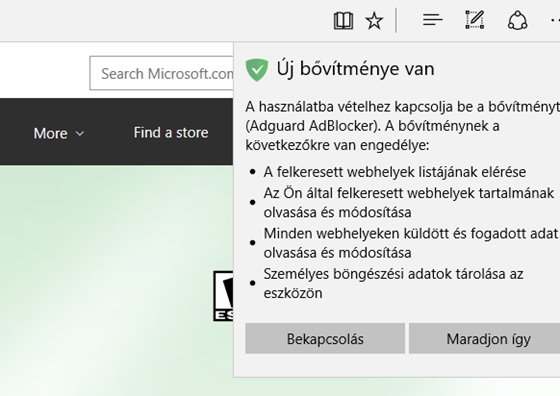560x396 pixels.
Task: Click the Adguard AdBlocker description paragraph
Action: 402,126
